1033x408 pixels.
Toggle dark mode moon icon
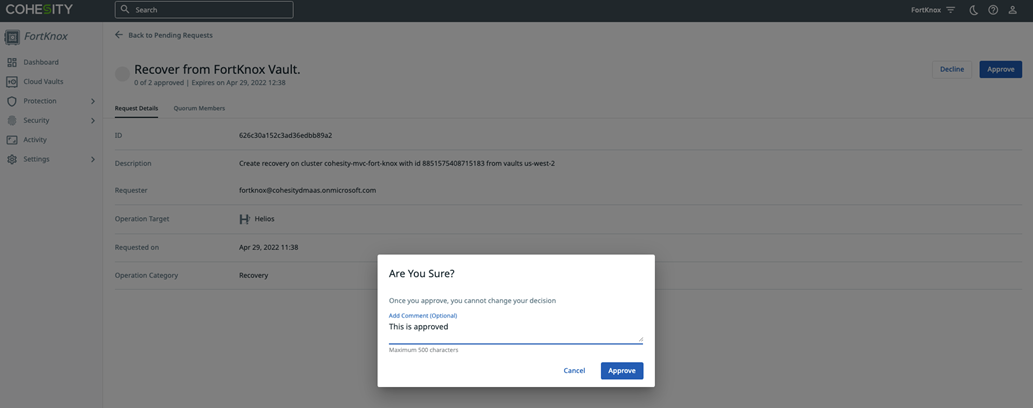coord(974,10)
